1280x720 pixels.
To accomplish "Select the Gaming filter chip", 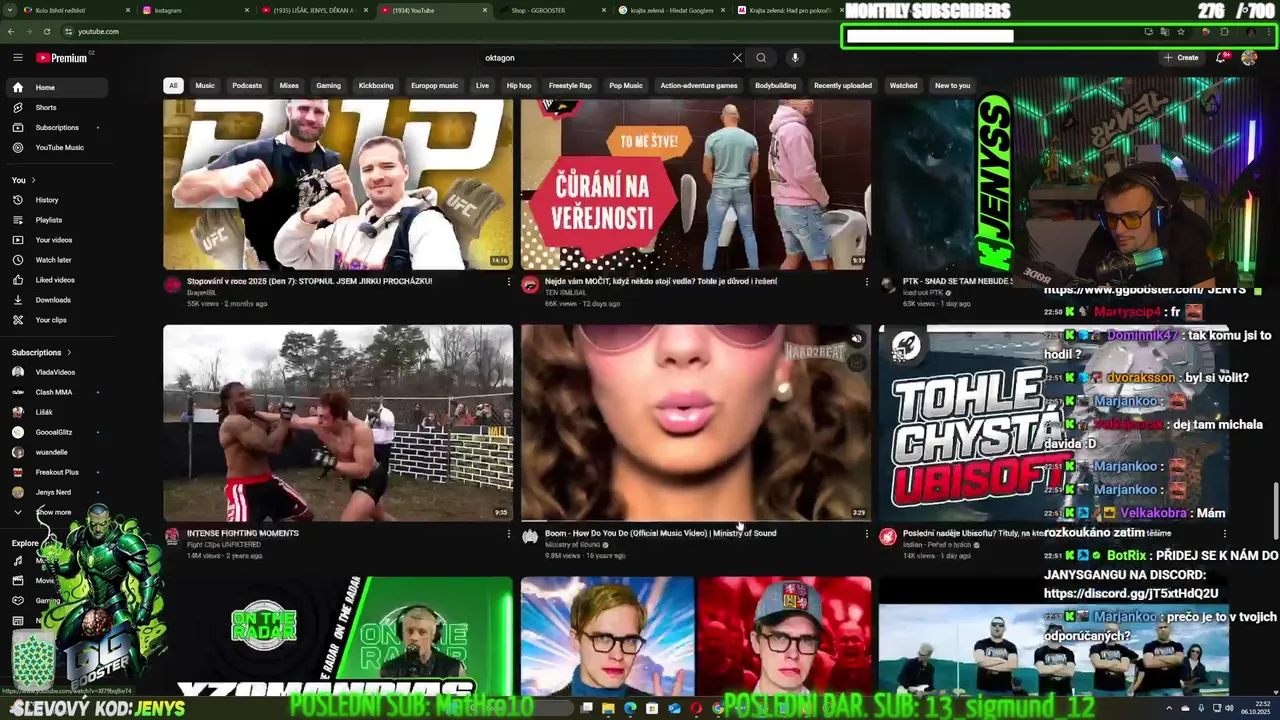I will 328,86.
